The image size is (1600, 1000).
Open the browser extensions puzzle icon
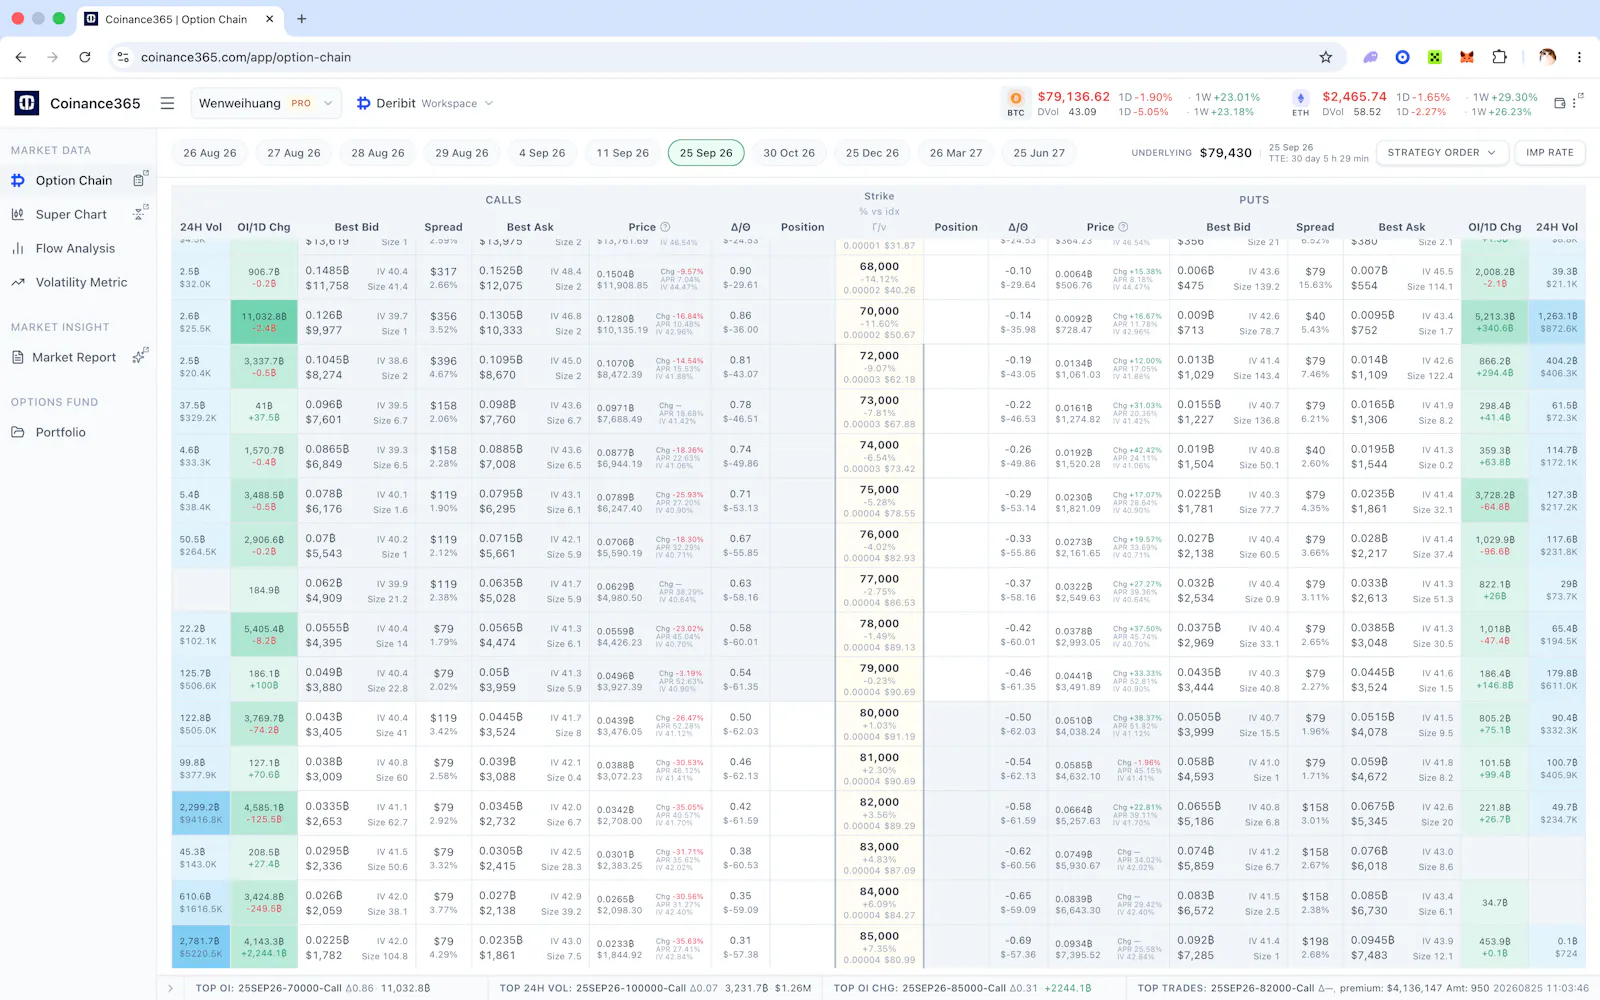click(x=1499, y=57)
